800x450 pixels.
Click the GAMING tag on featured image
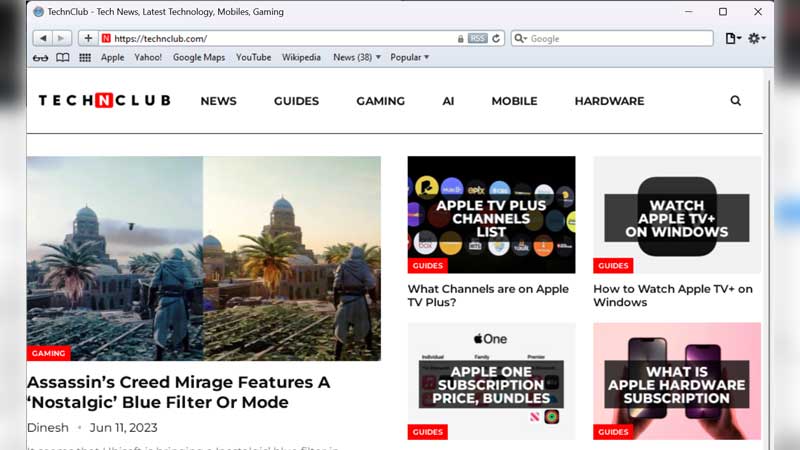[48, 353]
